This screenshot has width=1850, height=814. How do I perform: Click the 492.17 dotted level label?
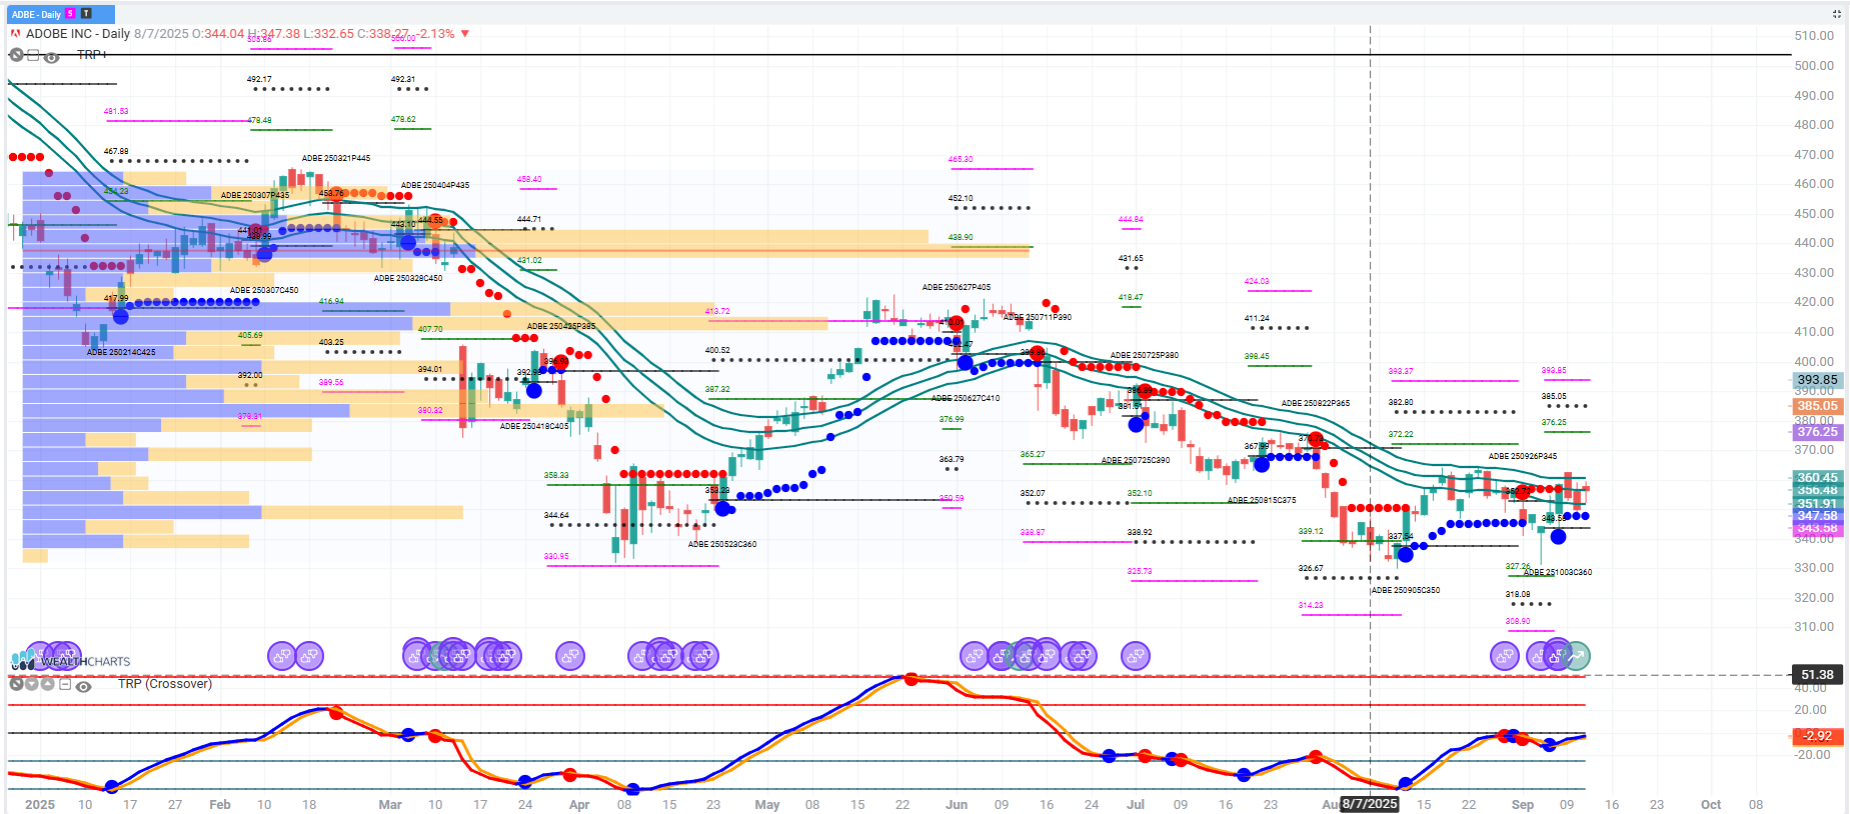pyautogui.click(x=259, y=79)
